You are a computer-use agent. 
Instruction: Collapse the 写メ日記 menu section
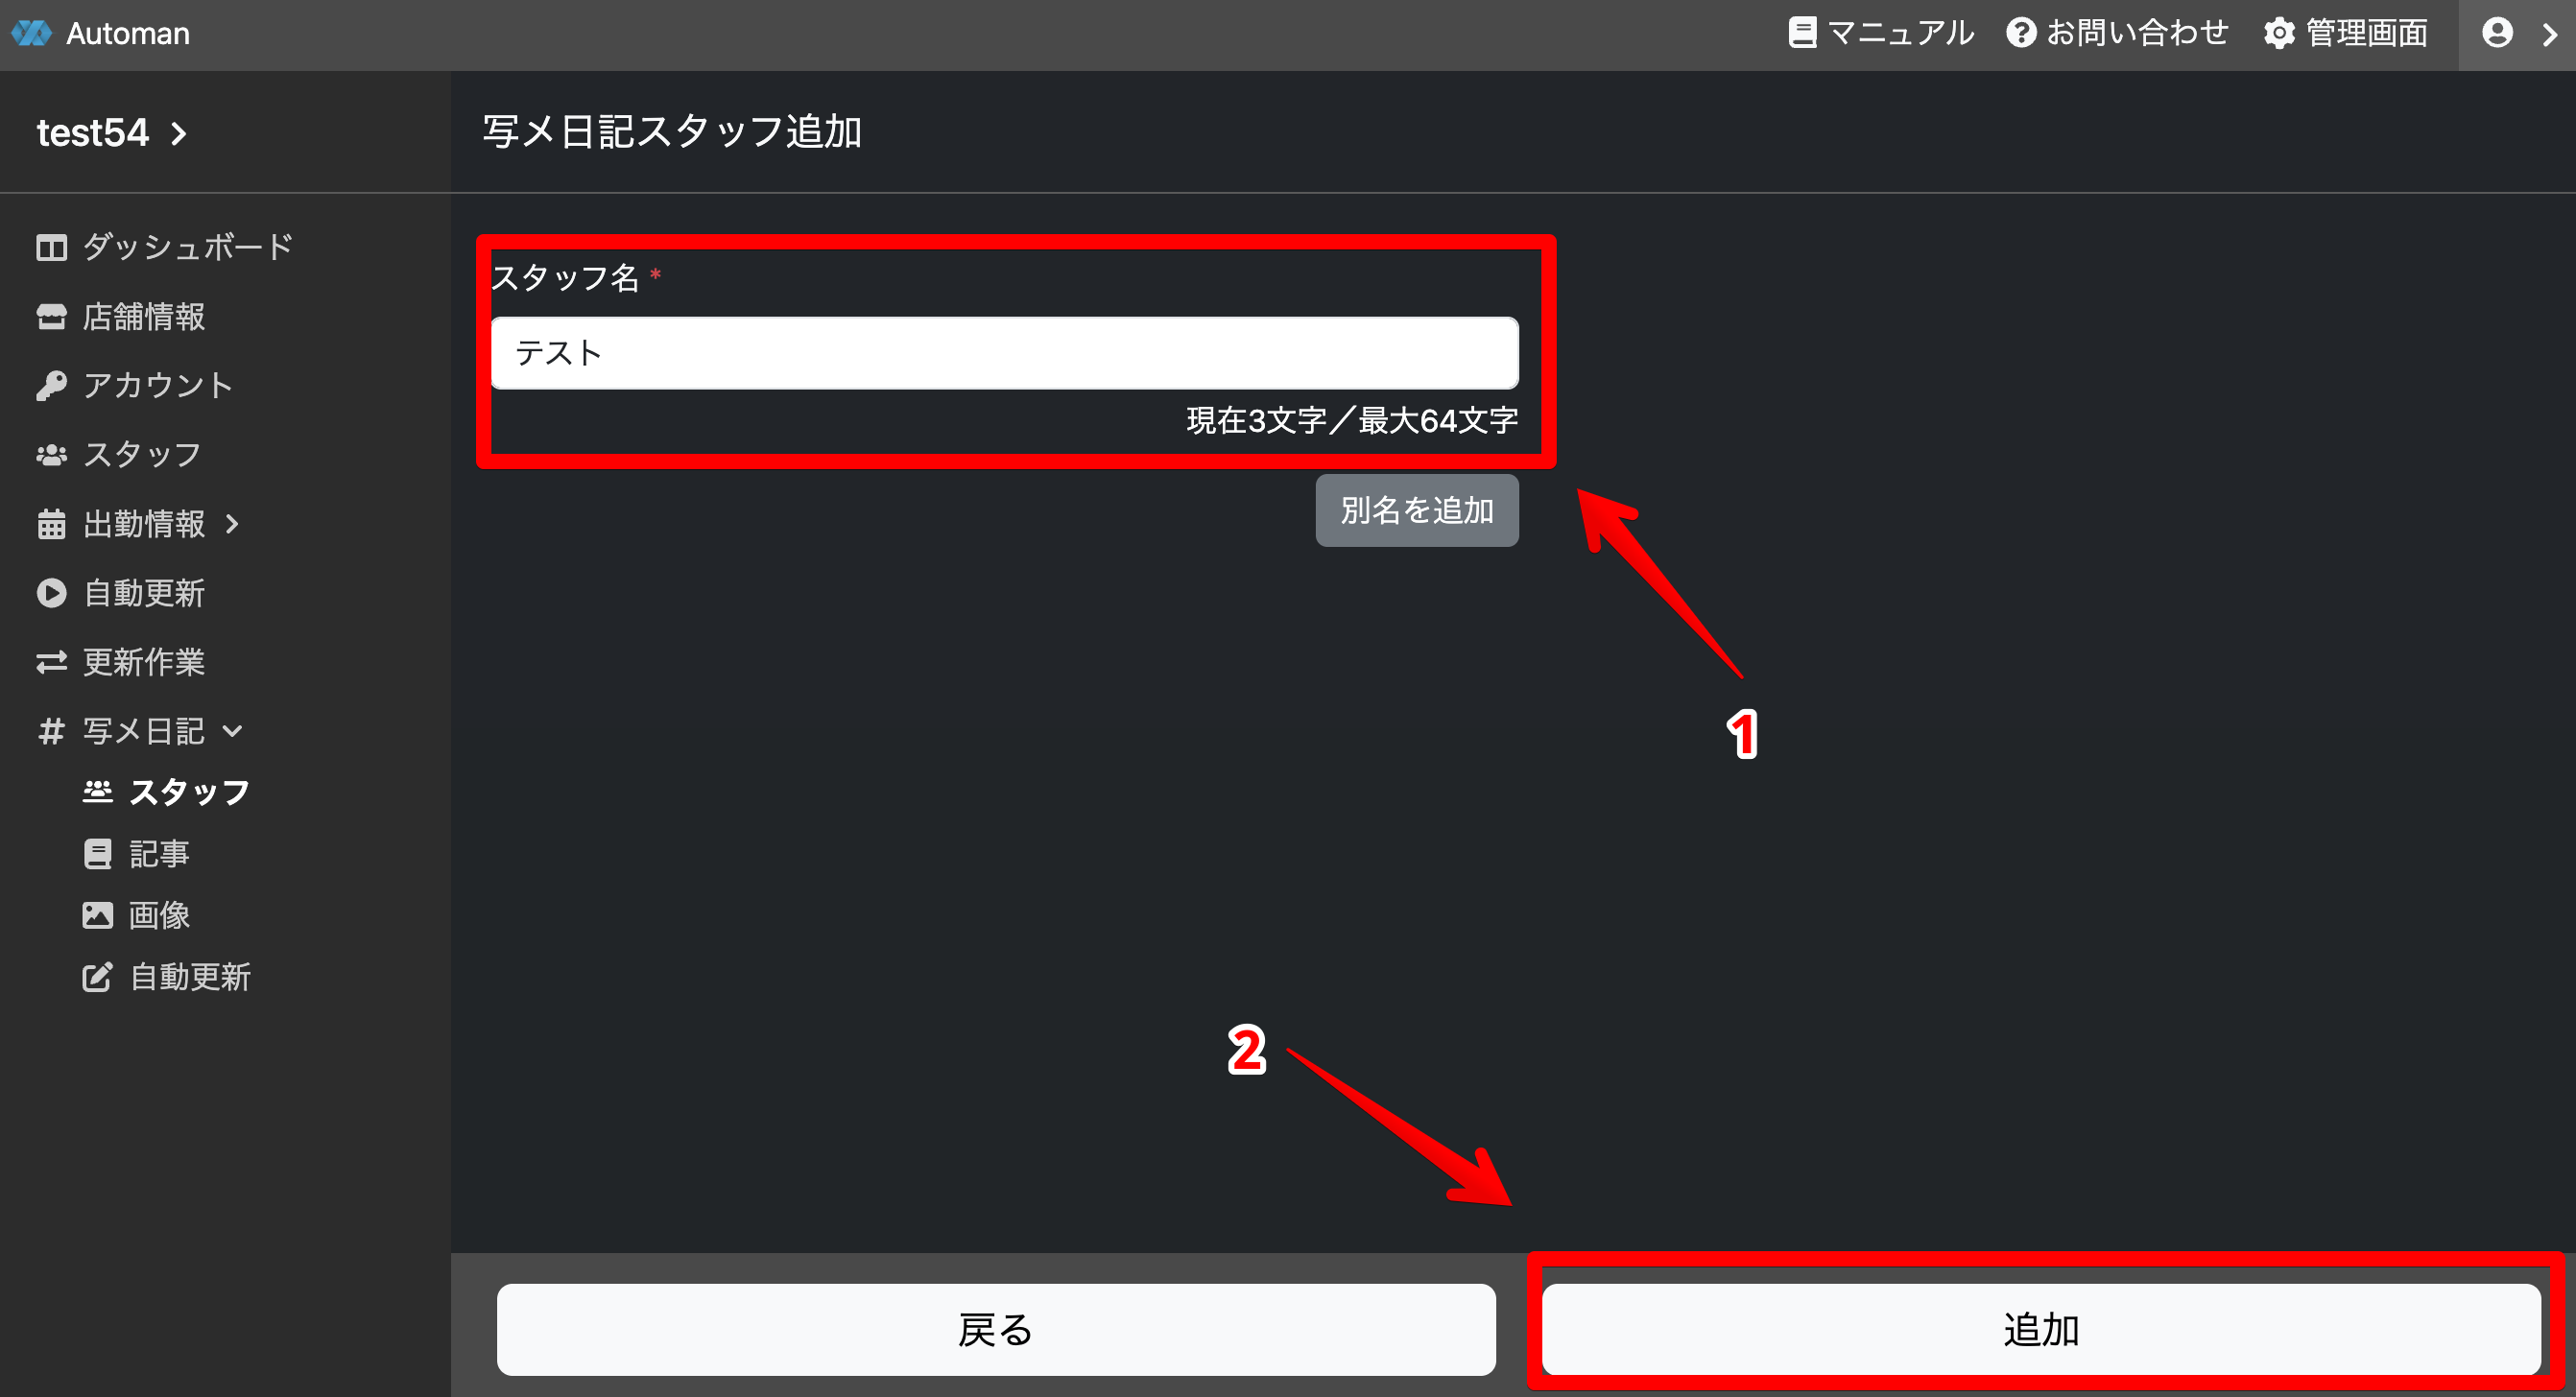click(x=232, y=731)
